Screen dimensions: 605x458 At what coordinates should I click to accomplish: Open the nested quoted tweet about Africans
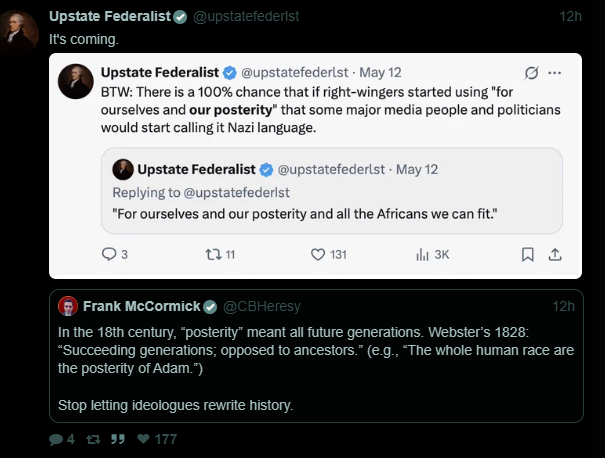click(x=331, y=191)
